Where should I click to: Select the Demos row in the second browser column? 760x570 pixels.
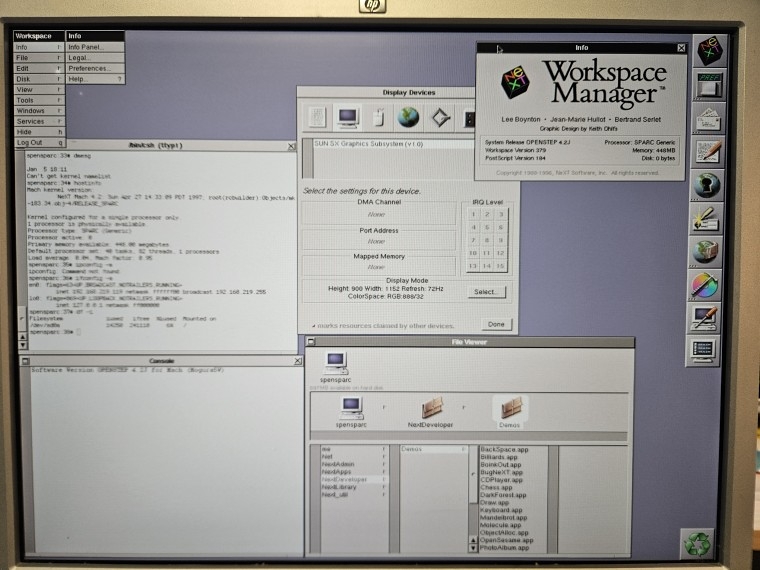pyautogui.click(x=434, y=449)
